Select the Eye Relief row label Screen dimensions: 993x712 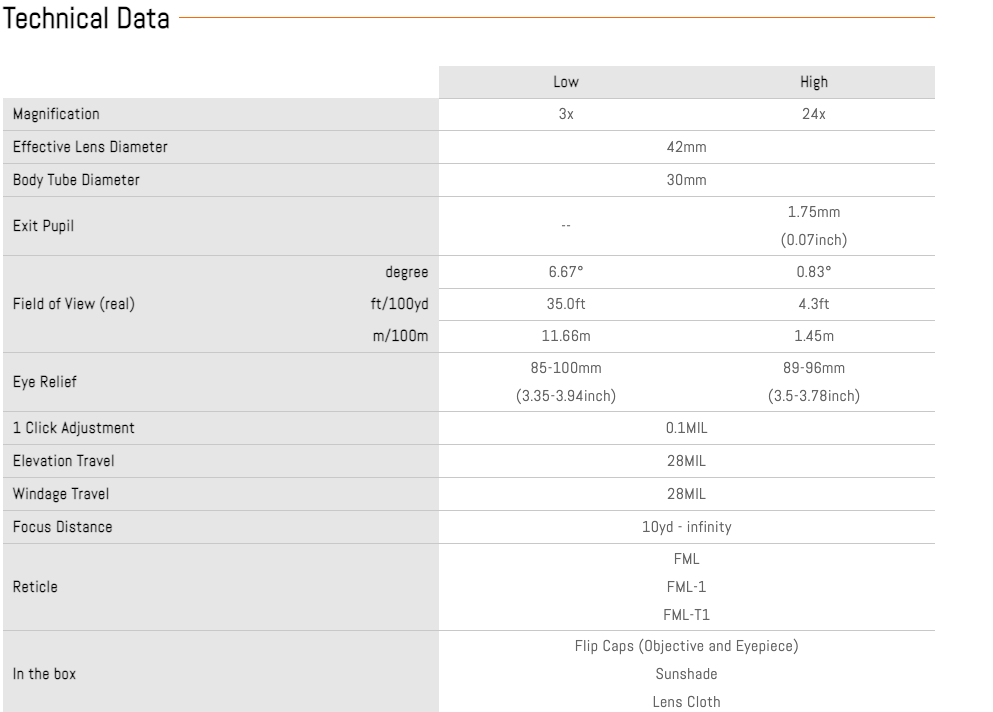point(43,382)
